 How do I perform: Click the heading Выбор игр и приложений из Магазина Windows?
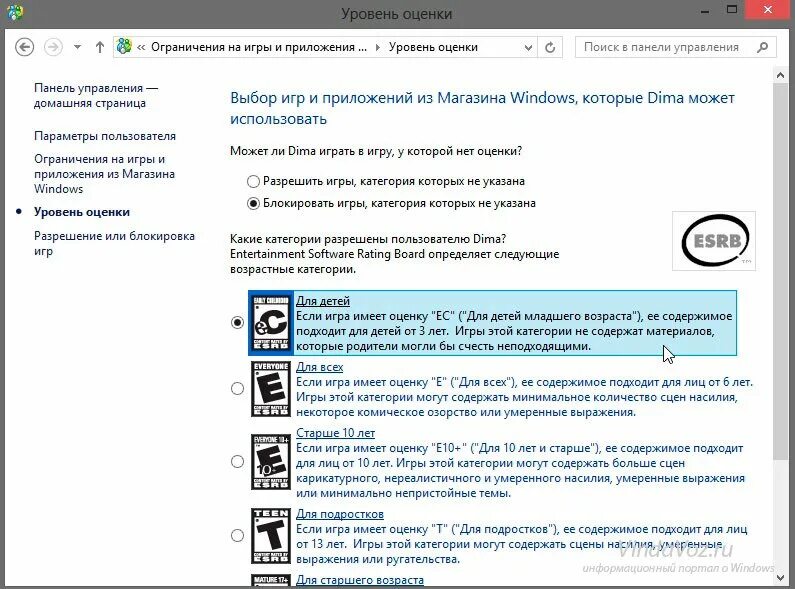(x=482, y=108)
